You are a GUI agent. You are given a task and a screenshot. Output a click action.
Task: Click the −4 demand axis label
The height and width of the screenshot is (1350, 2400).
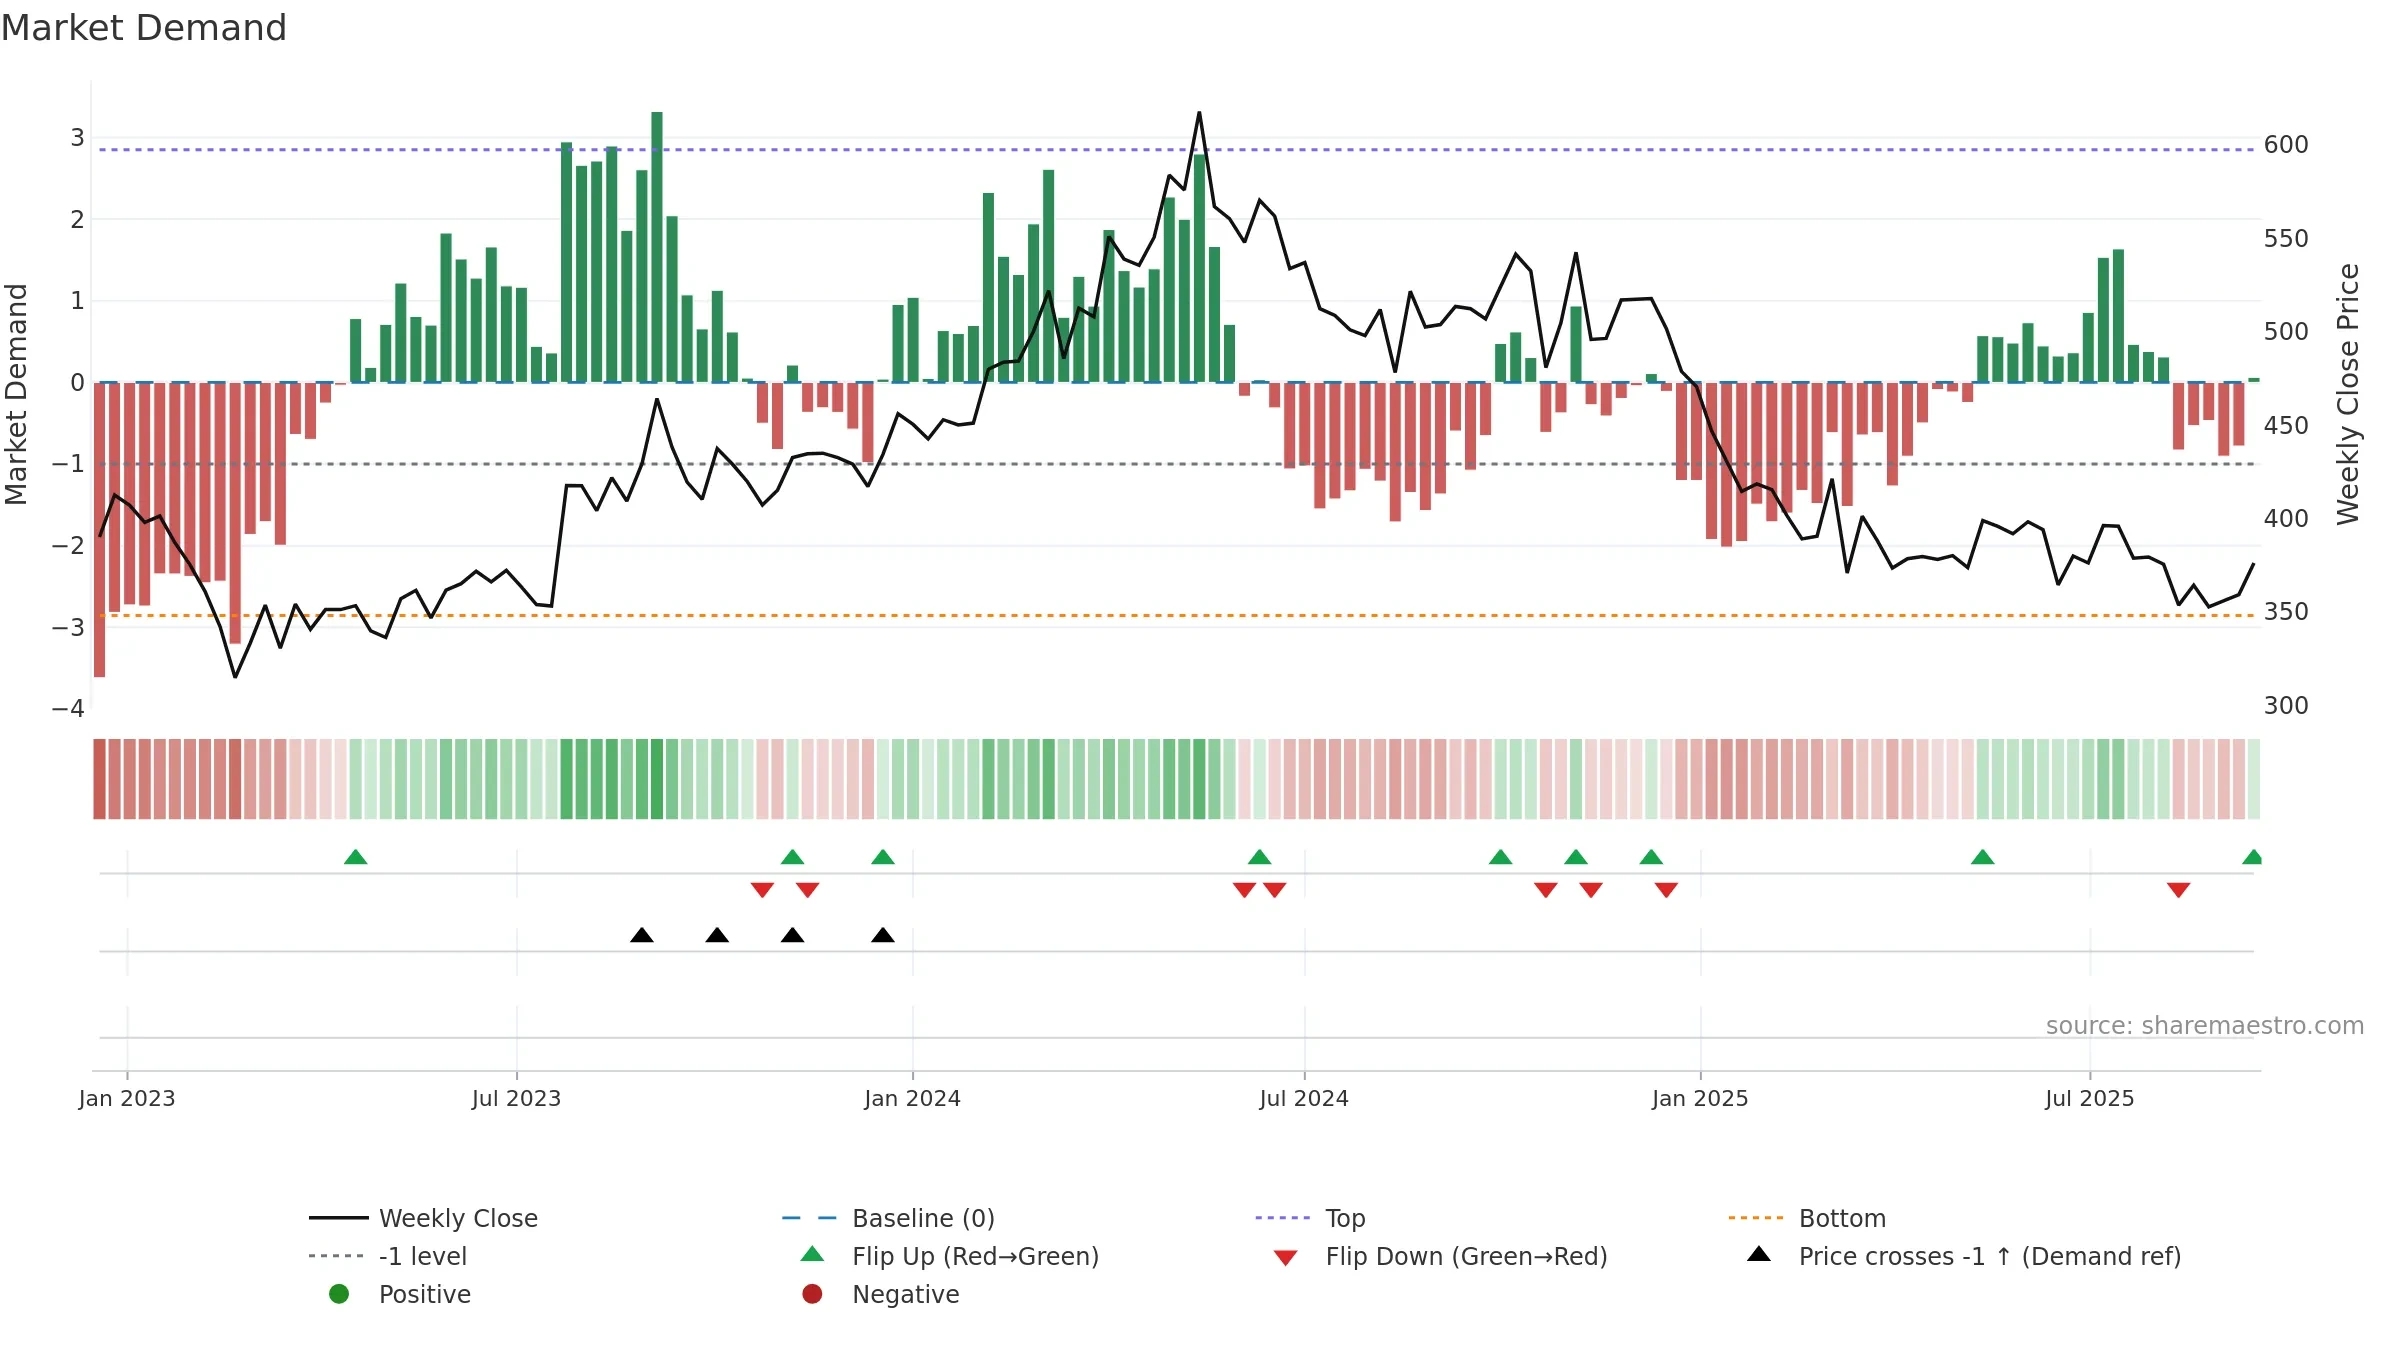click(68, 709)
